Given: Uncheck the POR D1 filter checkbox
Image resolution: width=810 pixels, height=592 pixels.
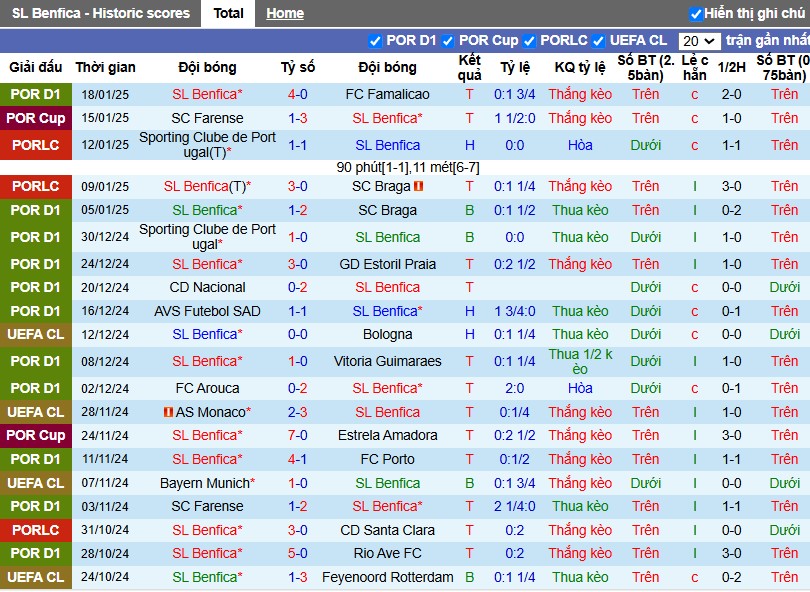Looking at the screenshot, I should pyautogui.click(x=375, y=41).
